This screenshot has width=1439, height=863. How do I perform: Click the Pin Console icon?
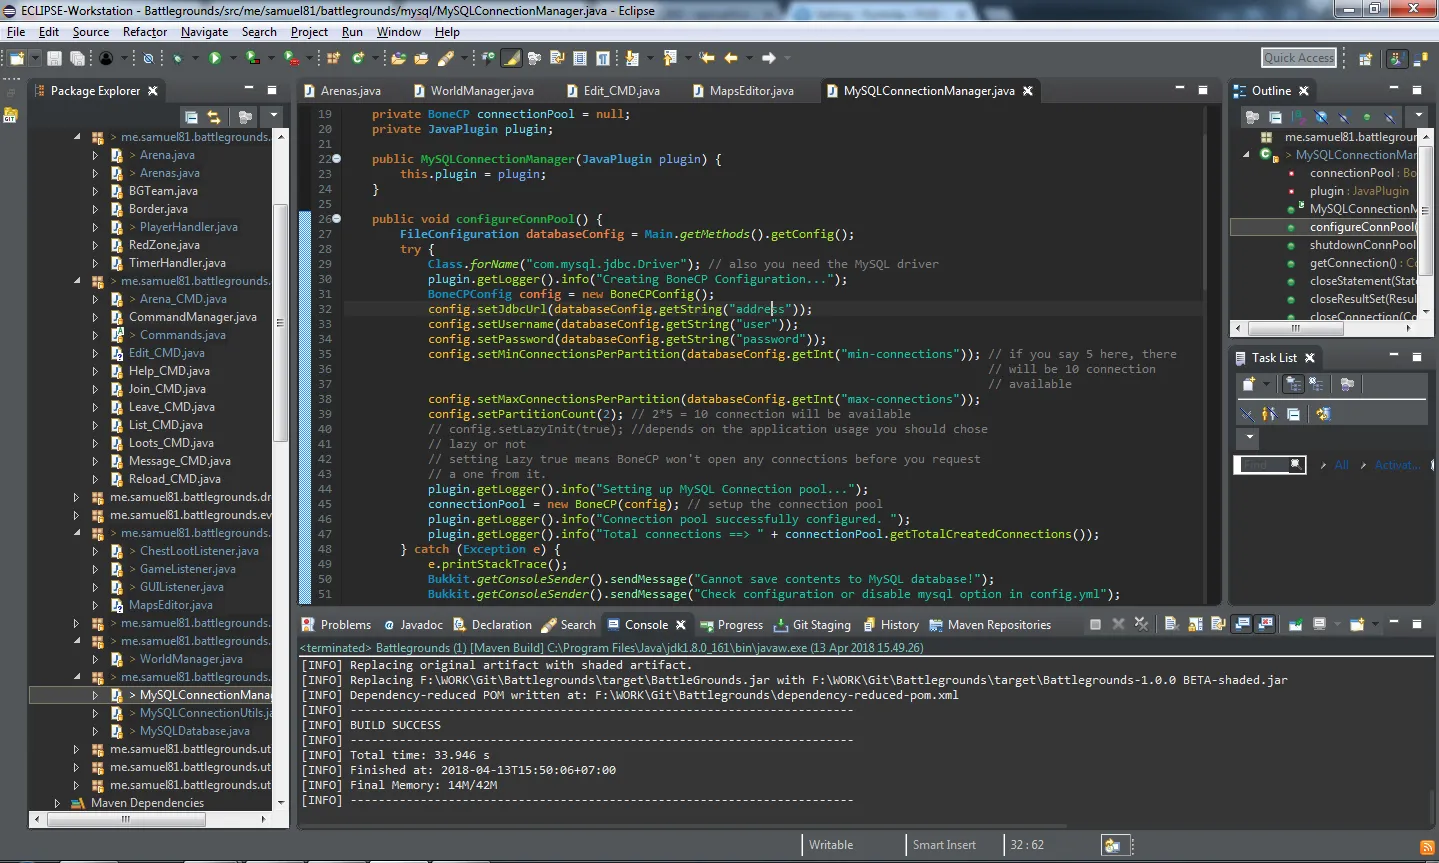coord(1296,625)
